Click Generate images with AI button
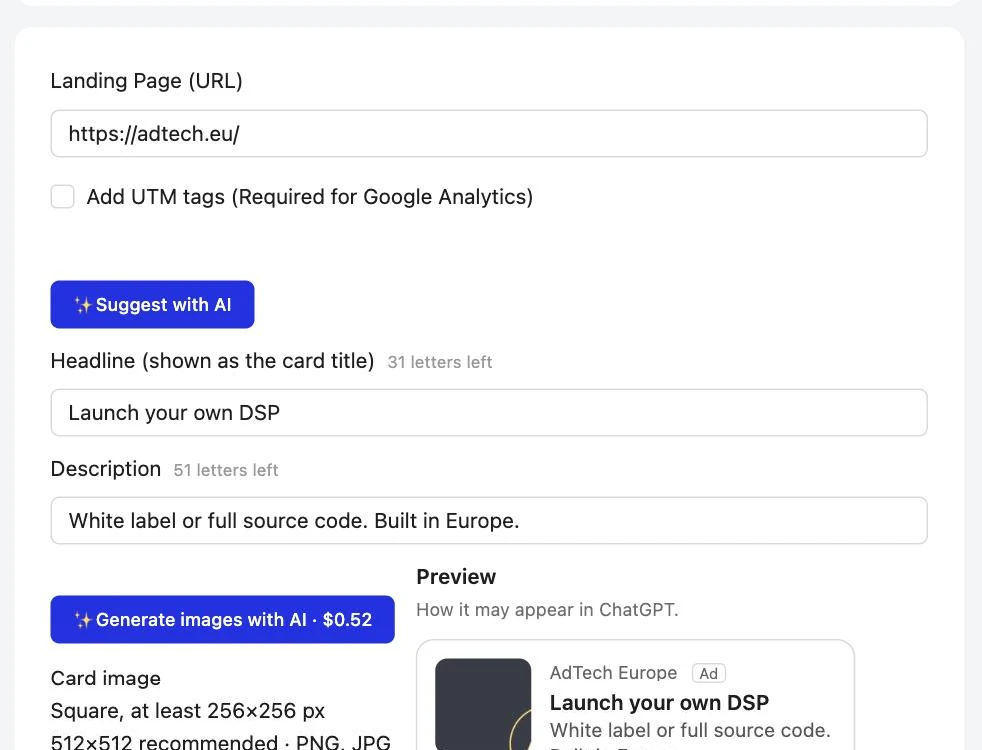The image size is (982, 750). coord(222,619)
